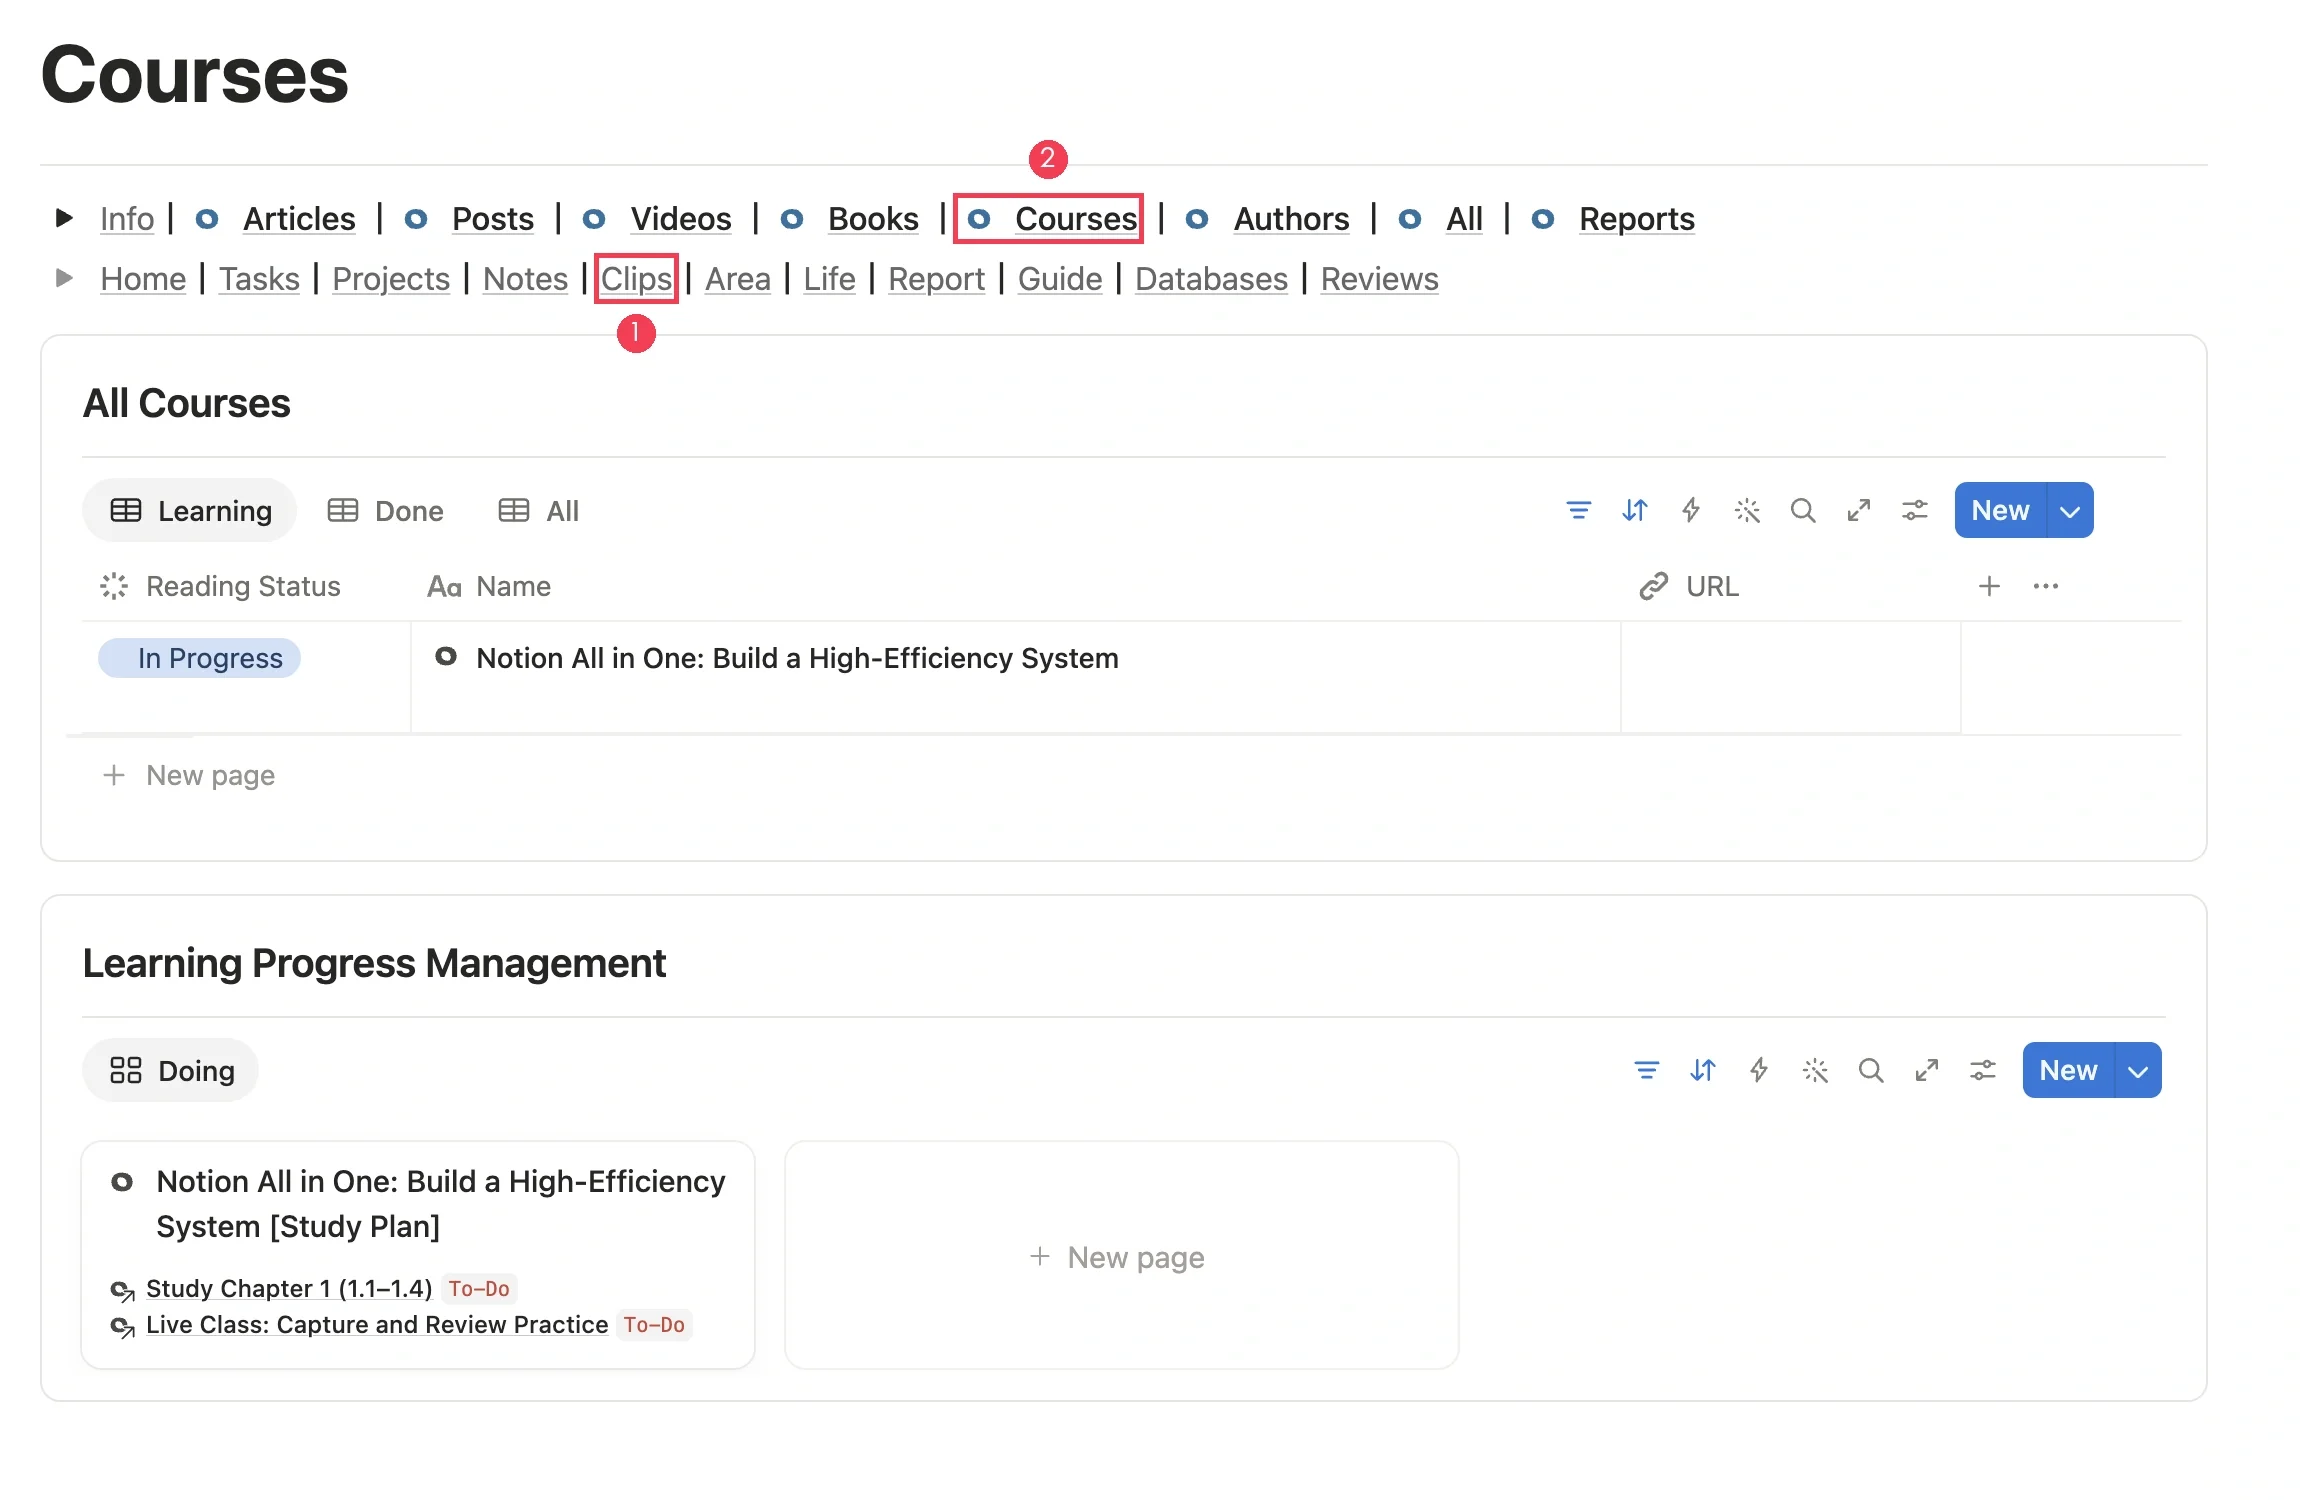Image resolution: width=2300 pixels, height=1500 pixels.
Task: Add New page row in All Courses table
Action: pyautogui.click(x=189, y=776)
